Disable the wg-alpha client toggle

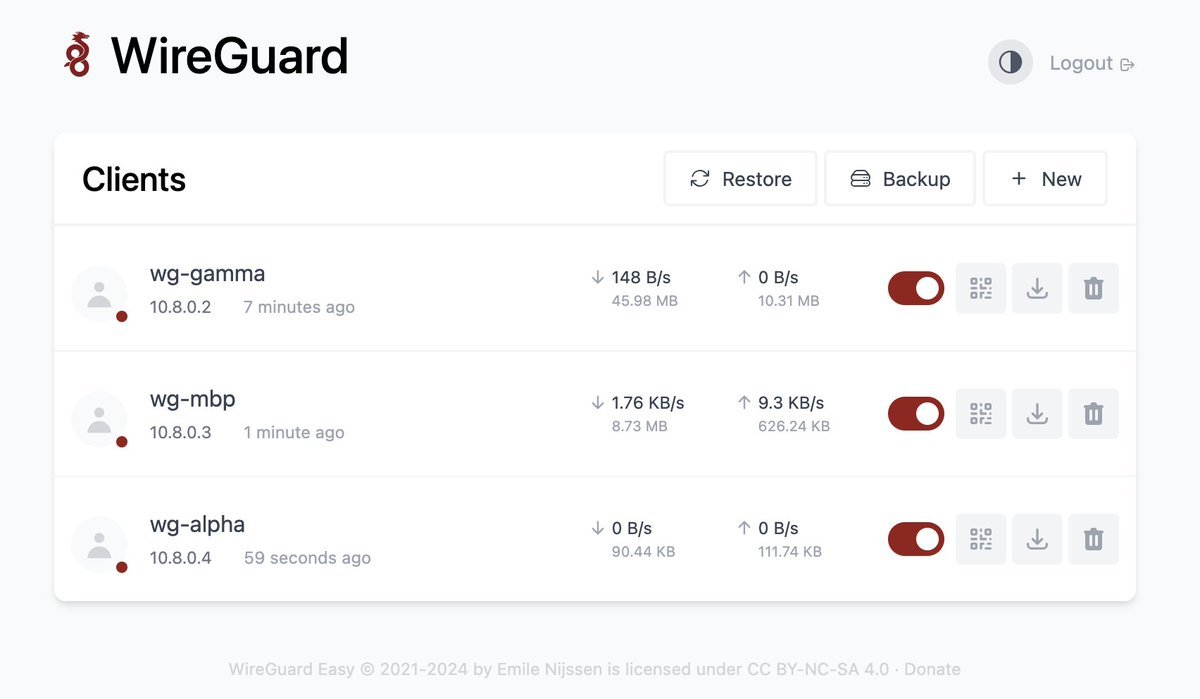point(916,539)
